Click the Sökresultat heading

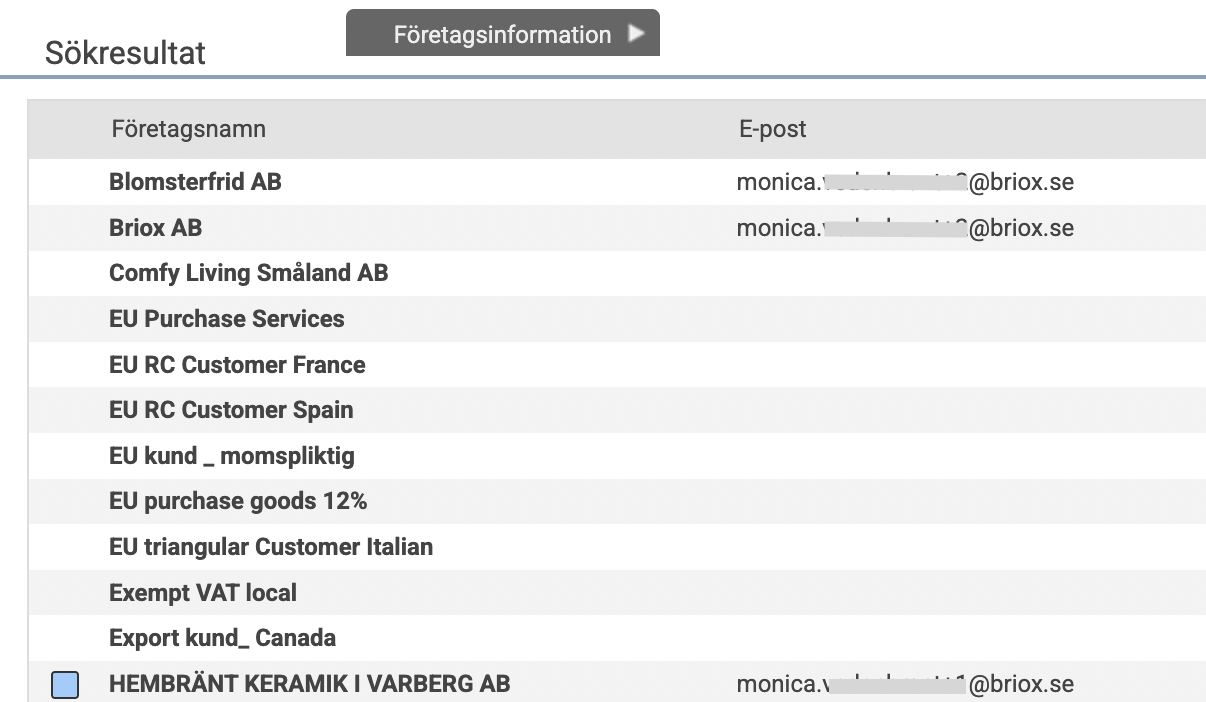tap(125, 53)
